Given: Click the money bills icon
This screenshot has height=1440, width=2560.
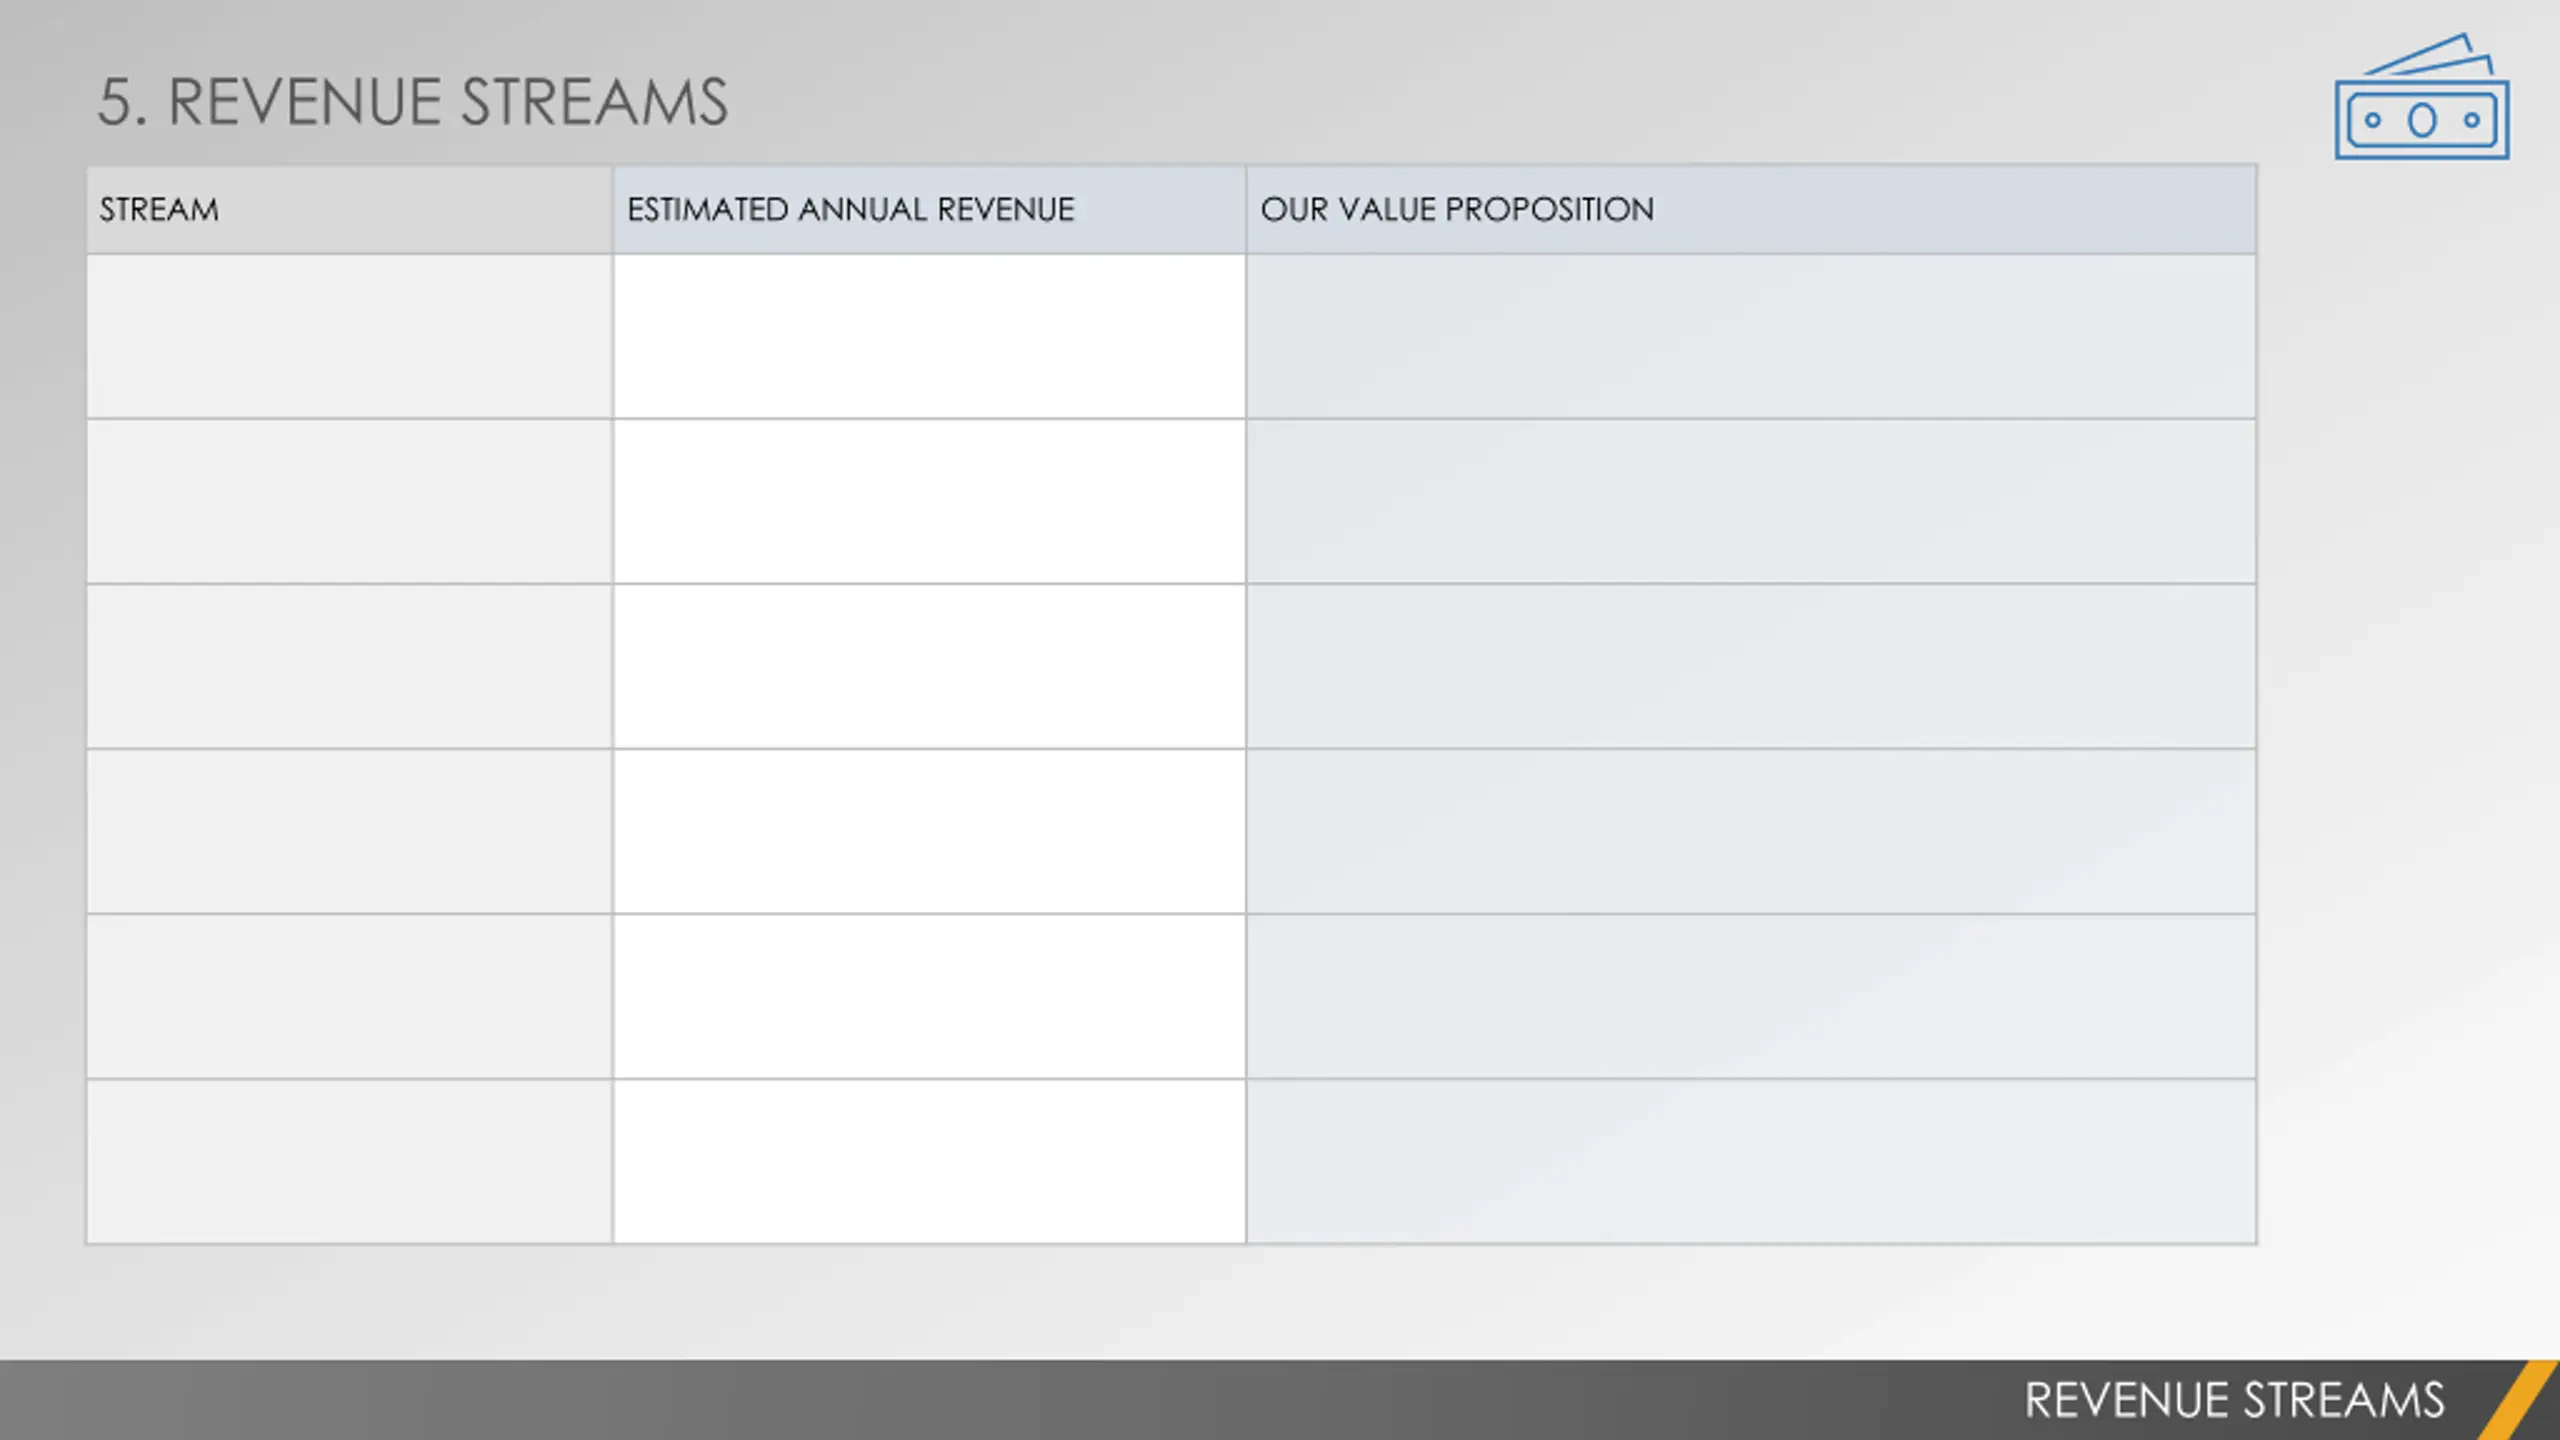Looking at the screenshot, I should (2421, 97).
